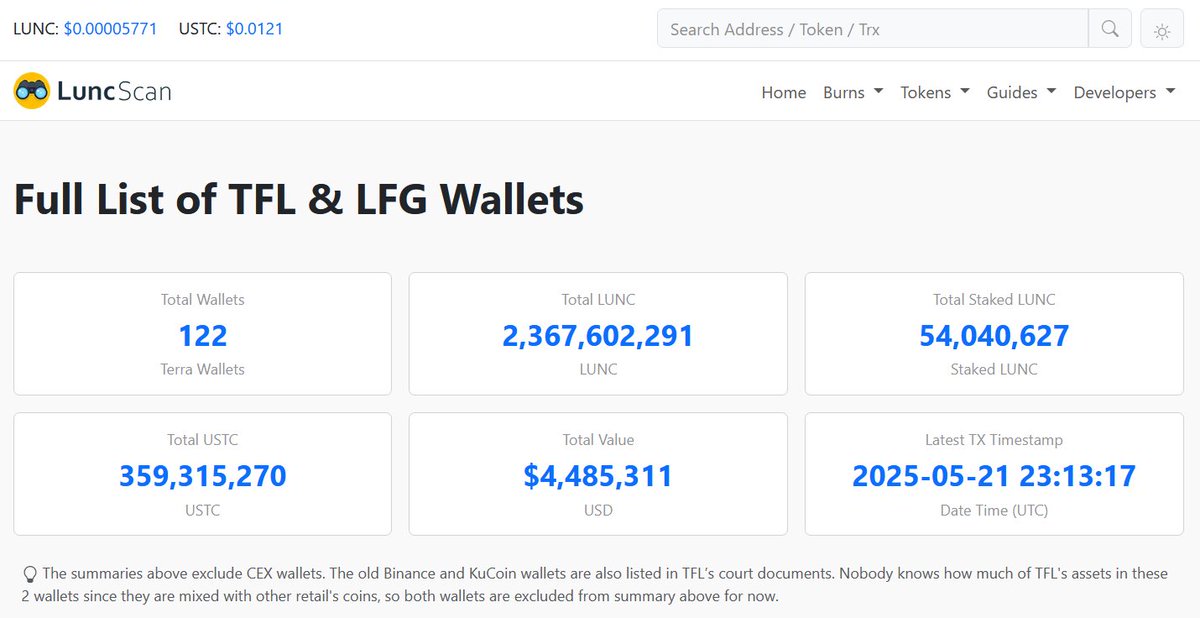Focus the Search Address / Token / Trx field
This screenshot has width=1200, height=618.
(x=872, y=29)
